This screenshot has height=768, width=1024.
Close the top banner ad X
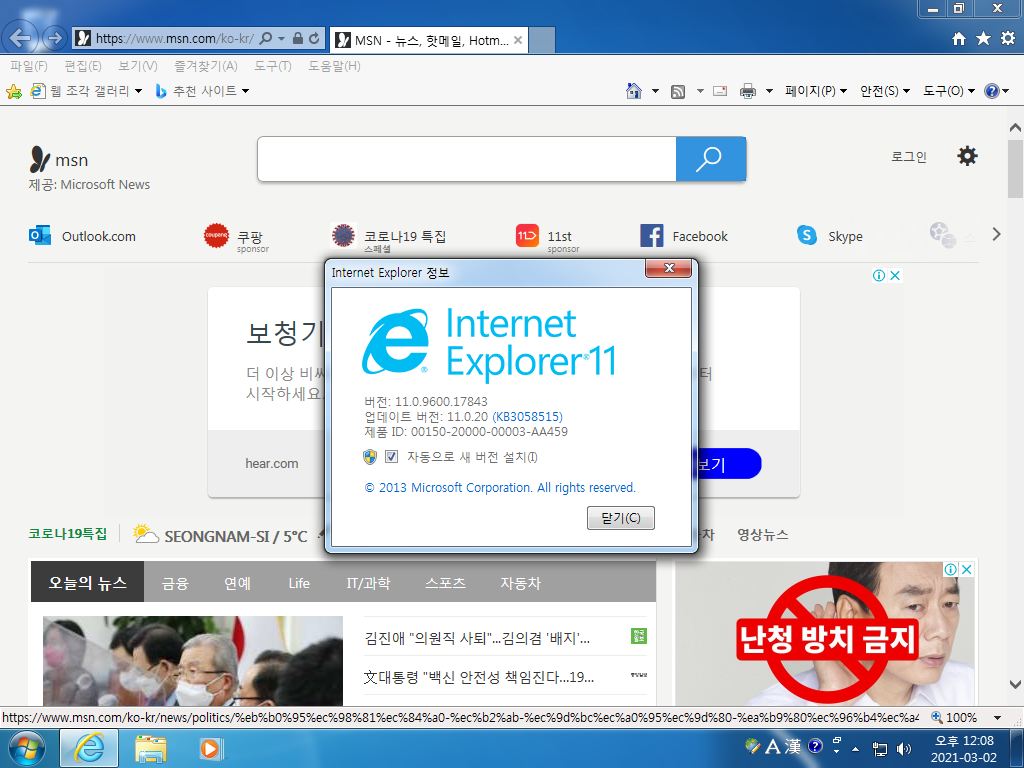[895, 276]
